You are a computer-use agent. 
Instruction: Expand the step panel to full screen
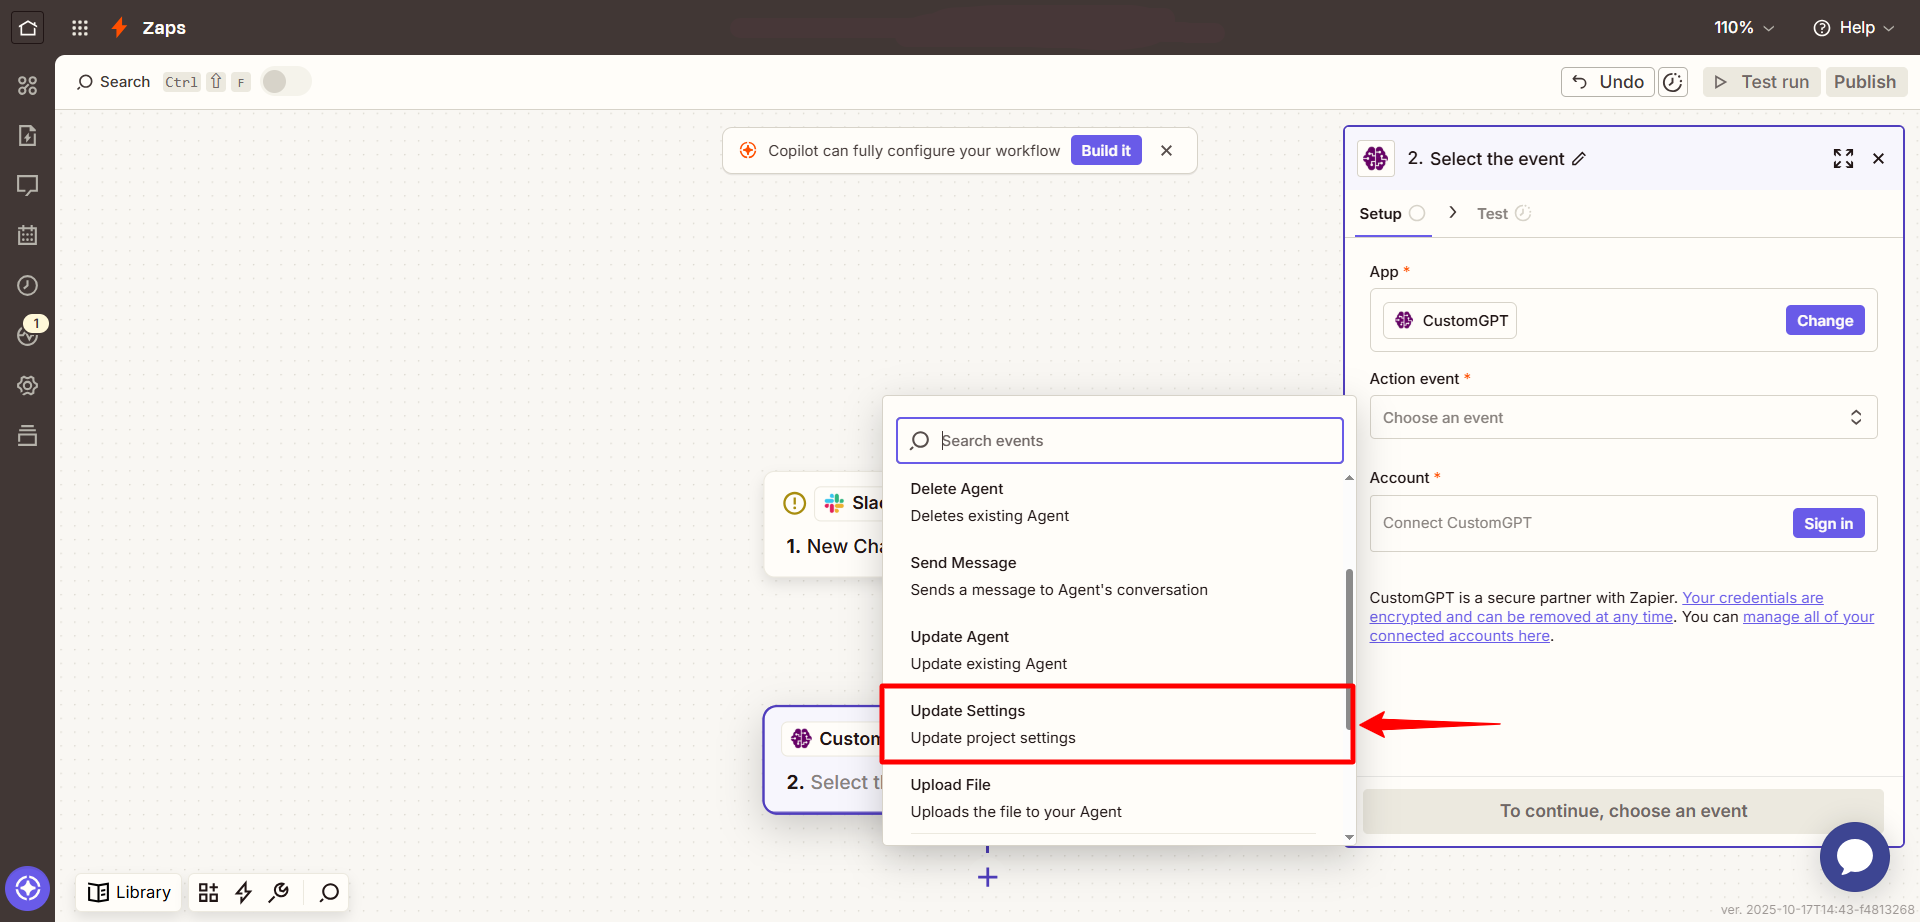coord(1843,159)
